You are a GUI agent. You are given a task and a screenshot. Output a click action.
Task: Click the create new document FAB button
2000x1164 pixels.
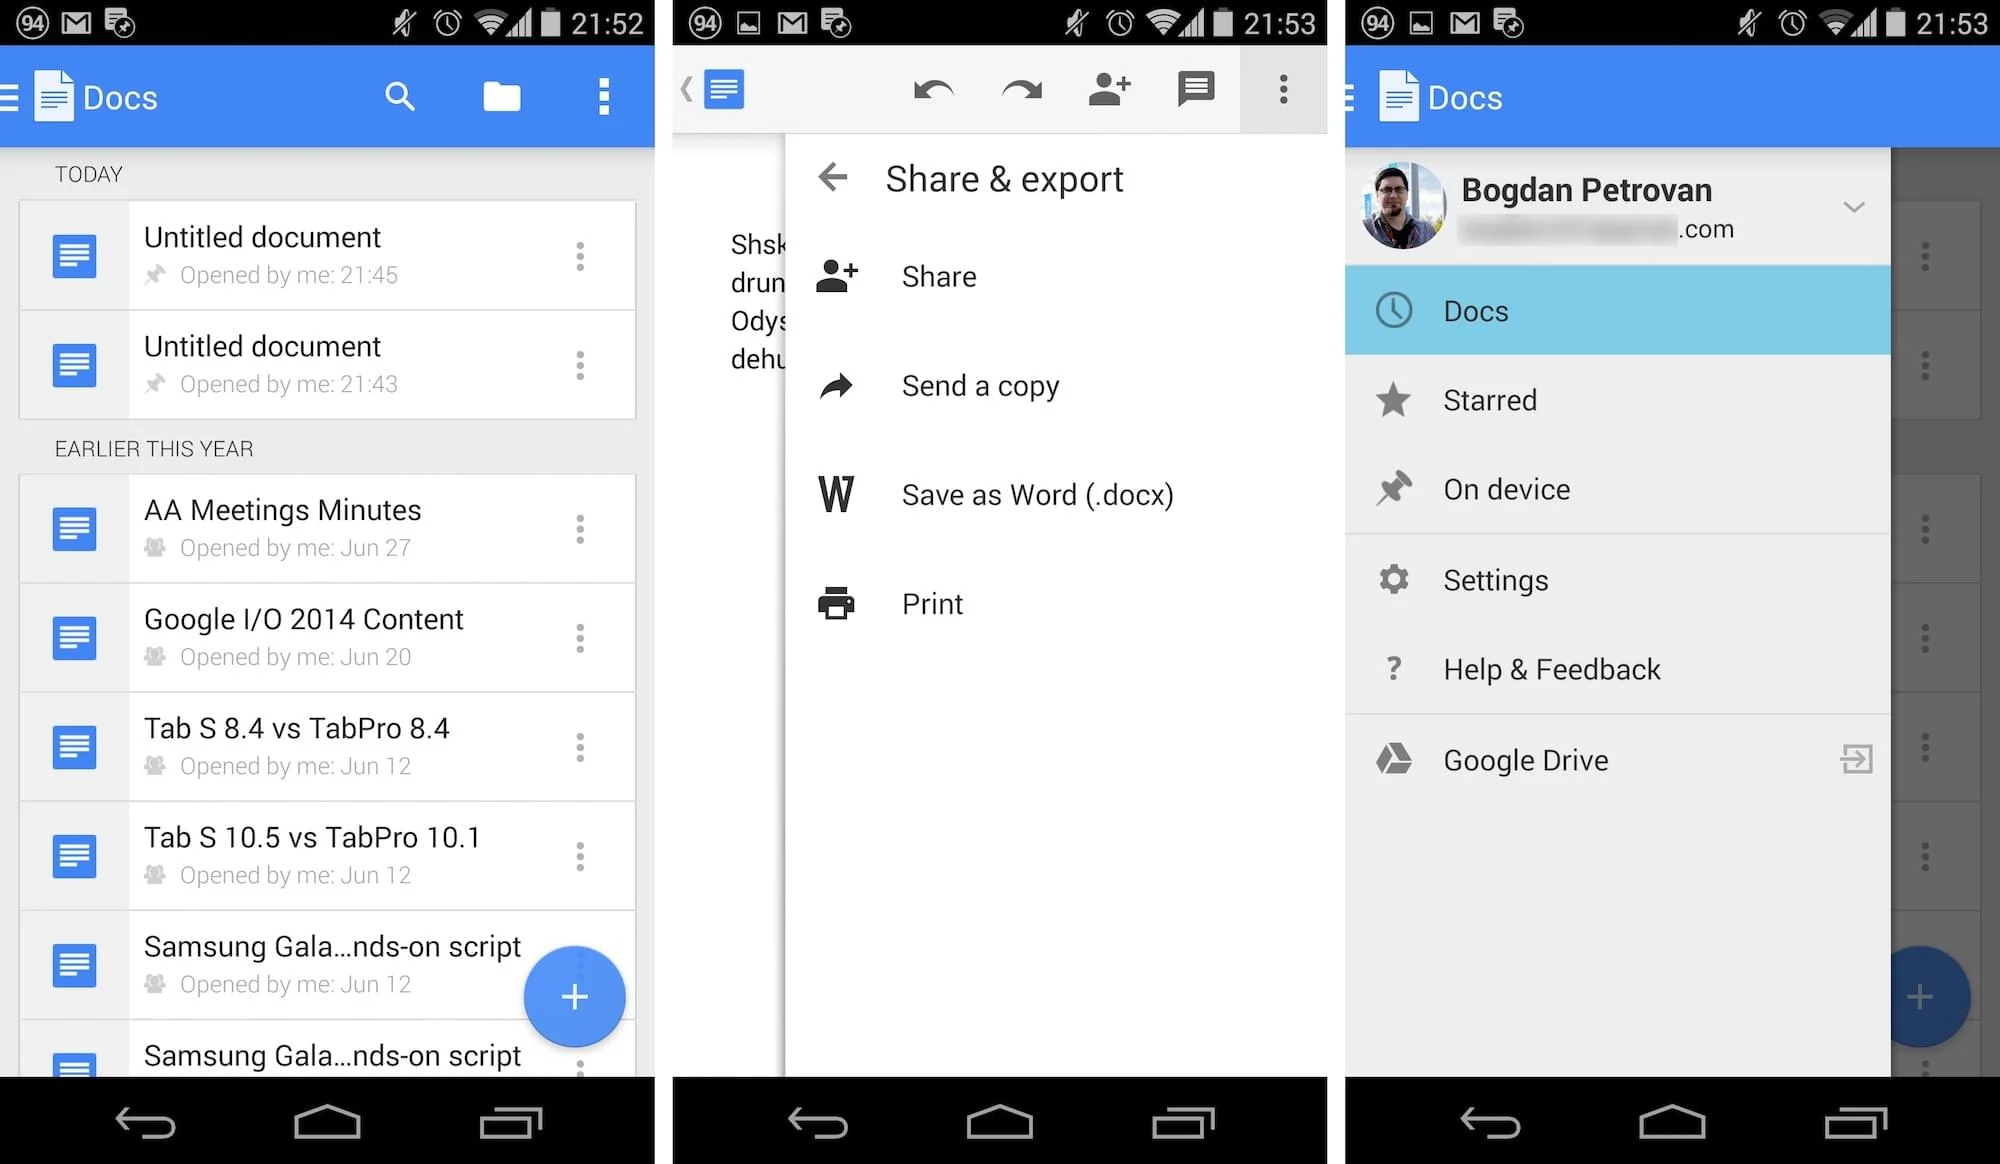coord(575,995)
